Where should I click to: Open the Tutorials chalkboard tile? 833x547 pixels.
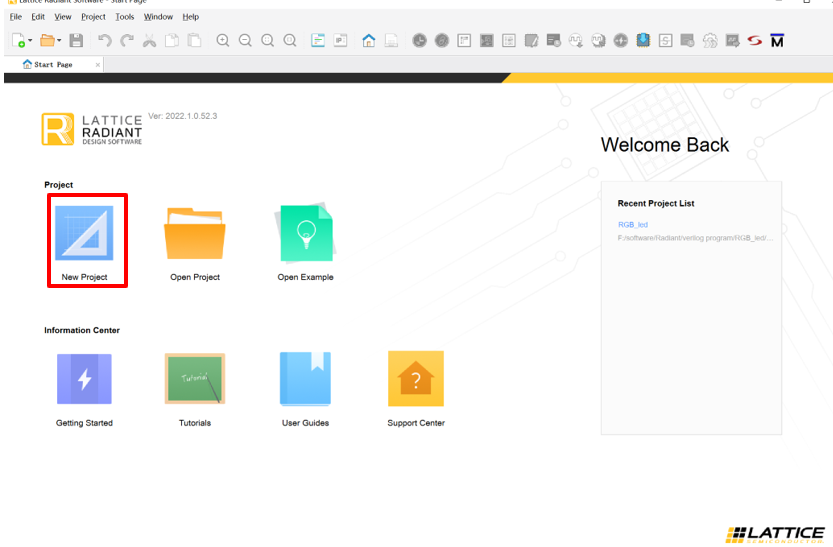point(195,390)
